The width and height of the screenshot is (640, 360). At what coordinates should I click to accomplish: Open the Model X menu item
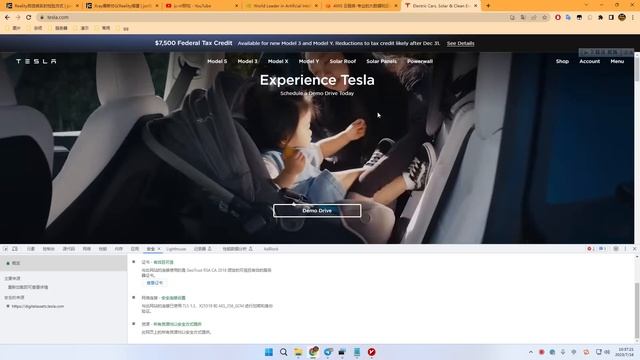click(278, 61)
